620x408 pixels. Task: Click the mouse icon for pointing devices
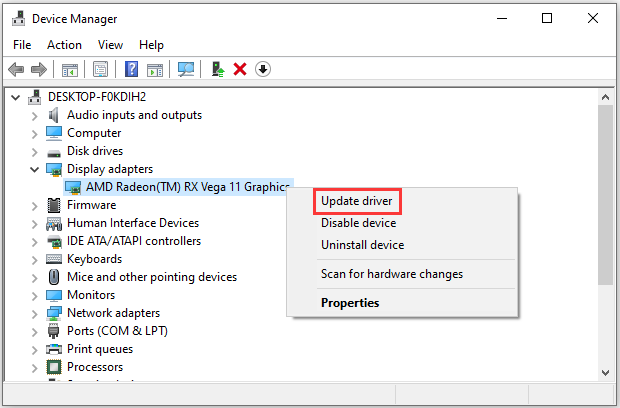click(54, 277)
